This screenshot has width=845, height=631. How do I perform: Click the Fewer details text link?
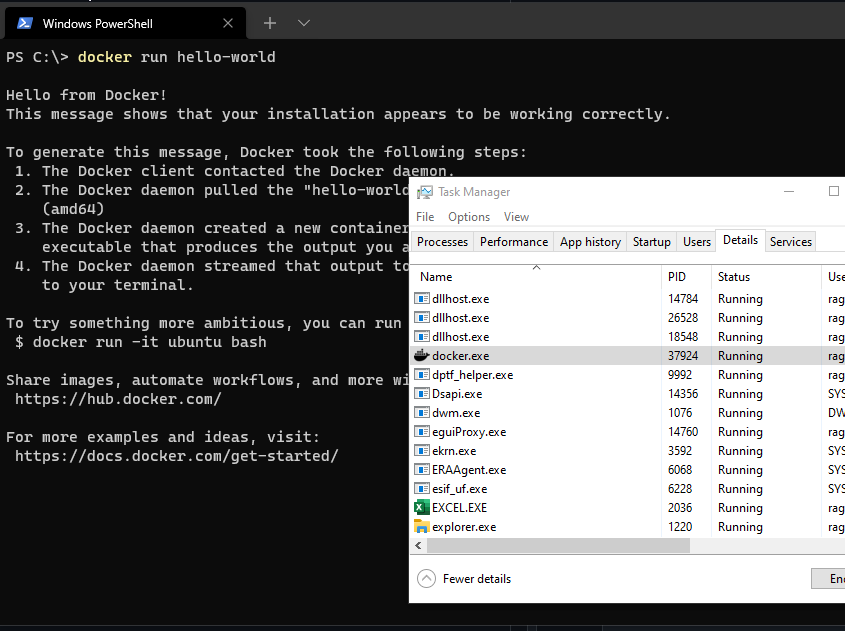point(477,579)
